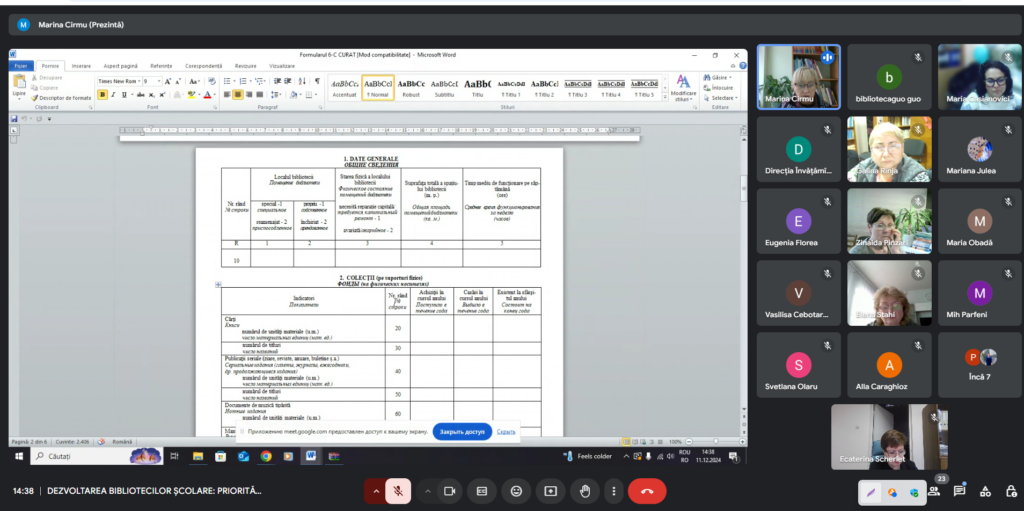Show paragraph marks pilcrow icon
Screen dimensions: 1024x511
click(x=317, y=81)
